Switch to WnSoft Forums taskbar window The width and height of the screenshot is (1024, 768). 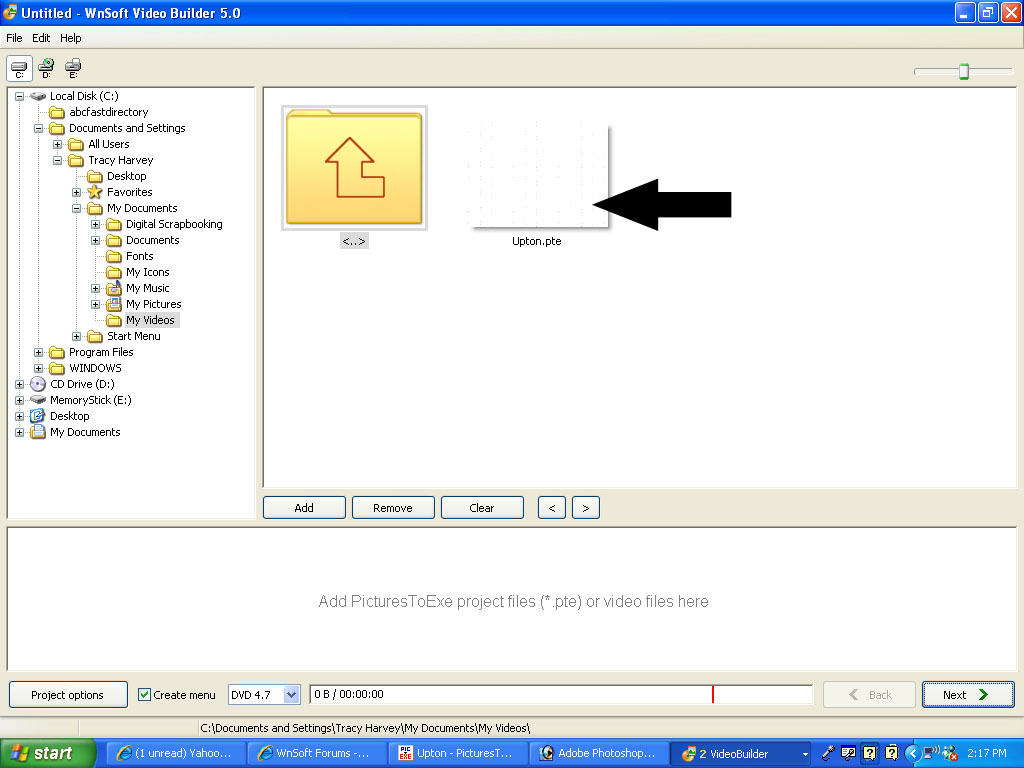[317, 753]
